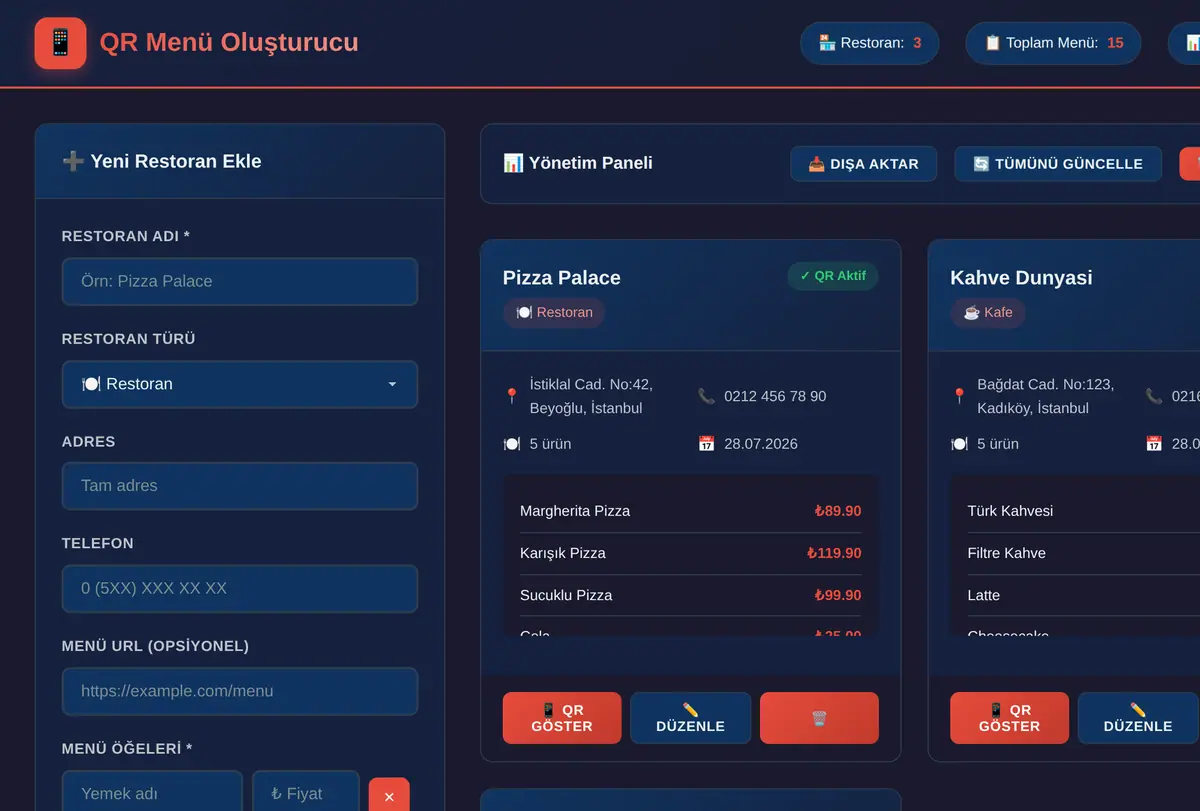Image resolution: width=1200 pixels, height=811 pixels.
Task: Select the Filtre Kahve menu row
Action: [x=1084, y=553]
